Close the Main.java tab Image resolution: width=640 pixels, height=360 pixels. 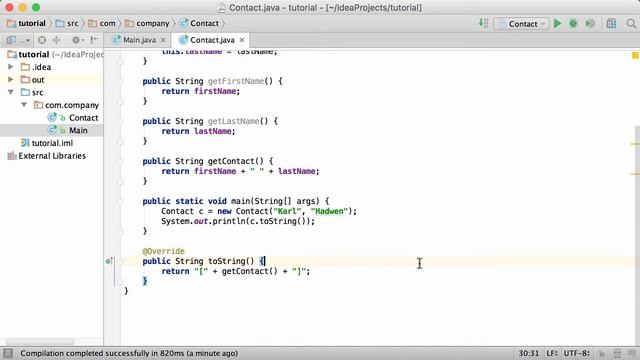point(163,40)
